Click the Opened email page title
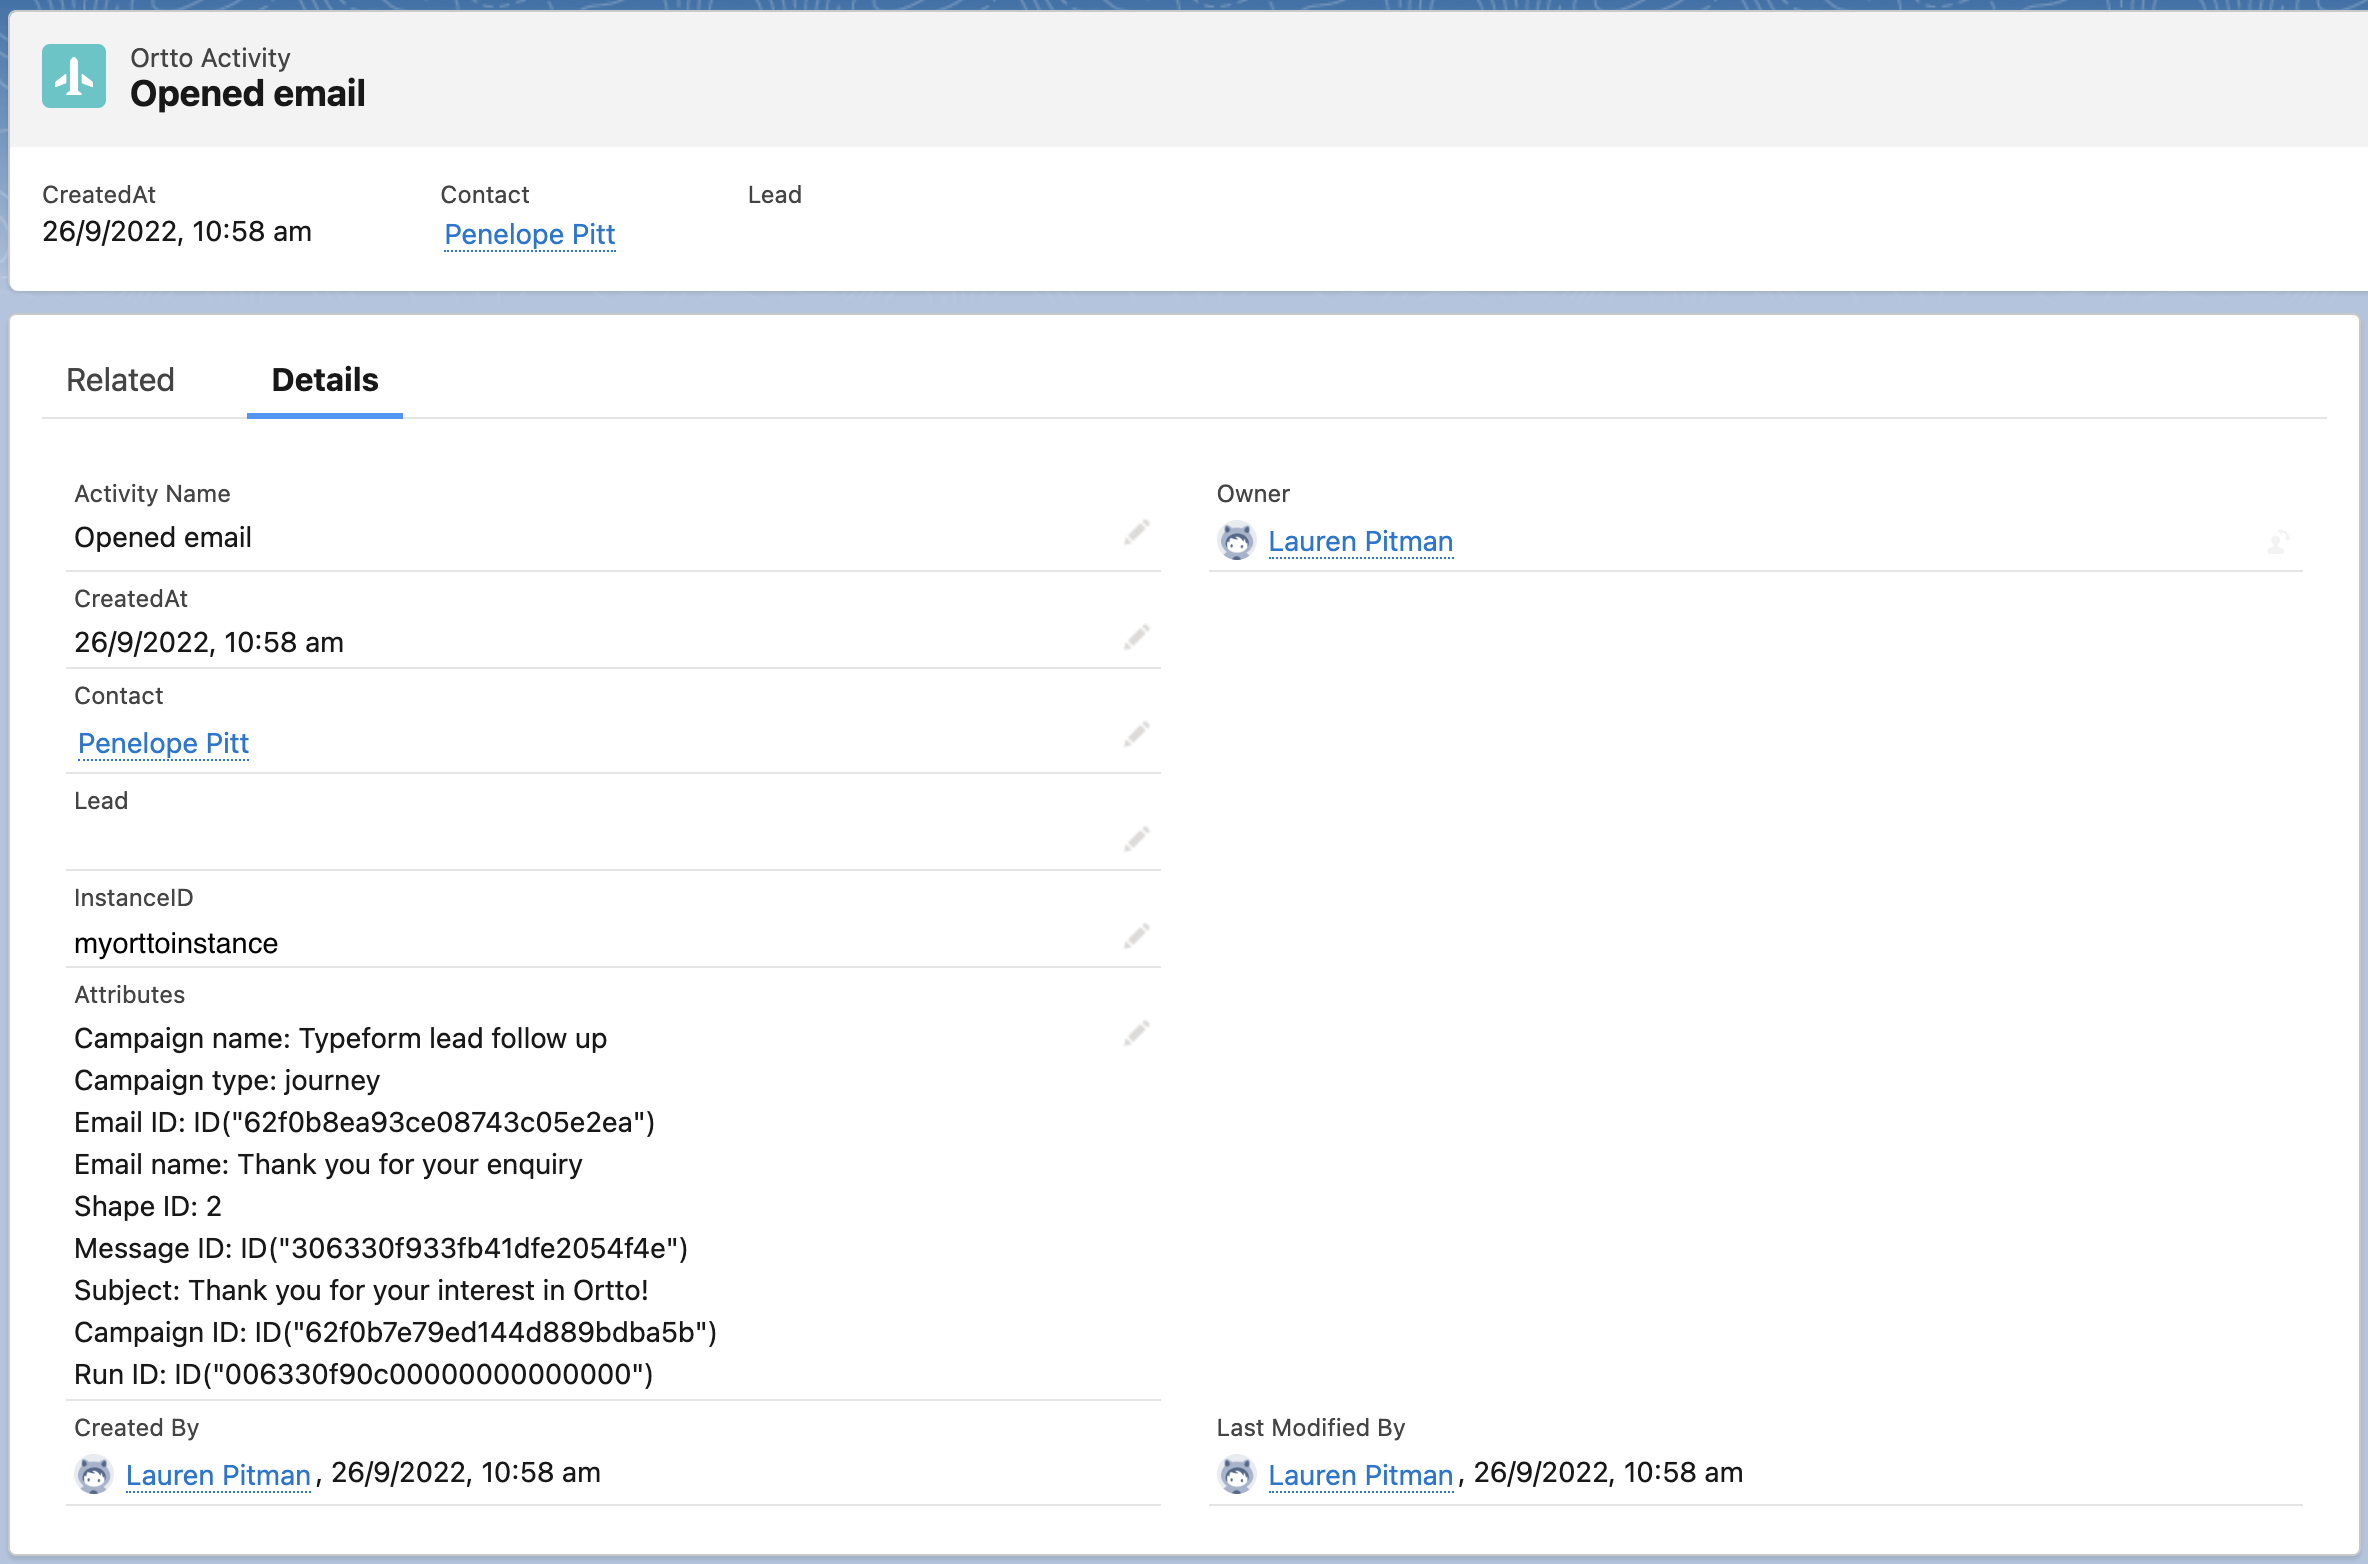Screen dimensions: 2368x1564 pyautogui.click(x=248, y=94)
